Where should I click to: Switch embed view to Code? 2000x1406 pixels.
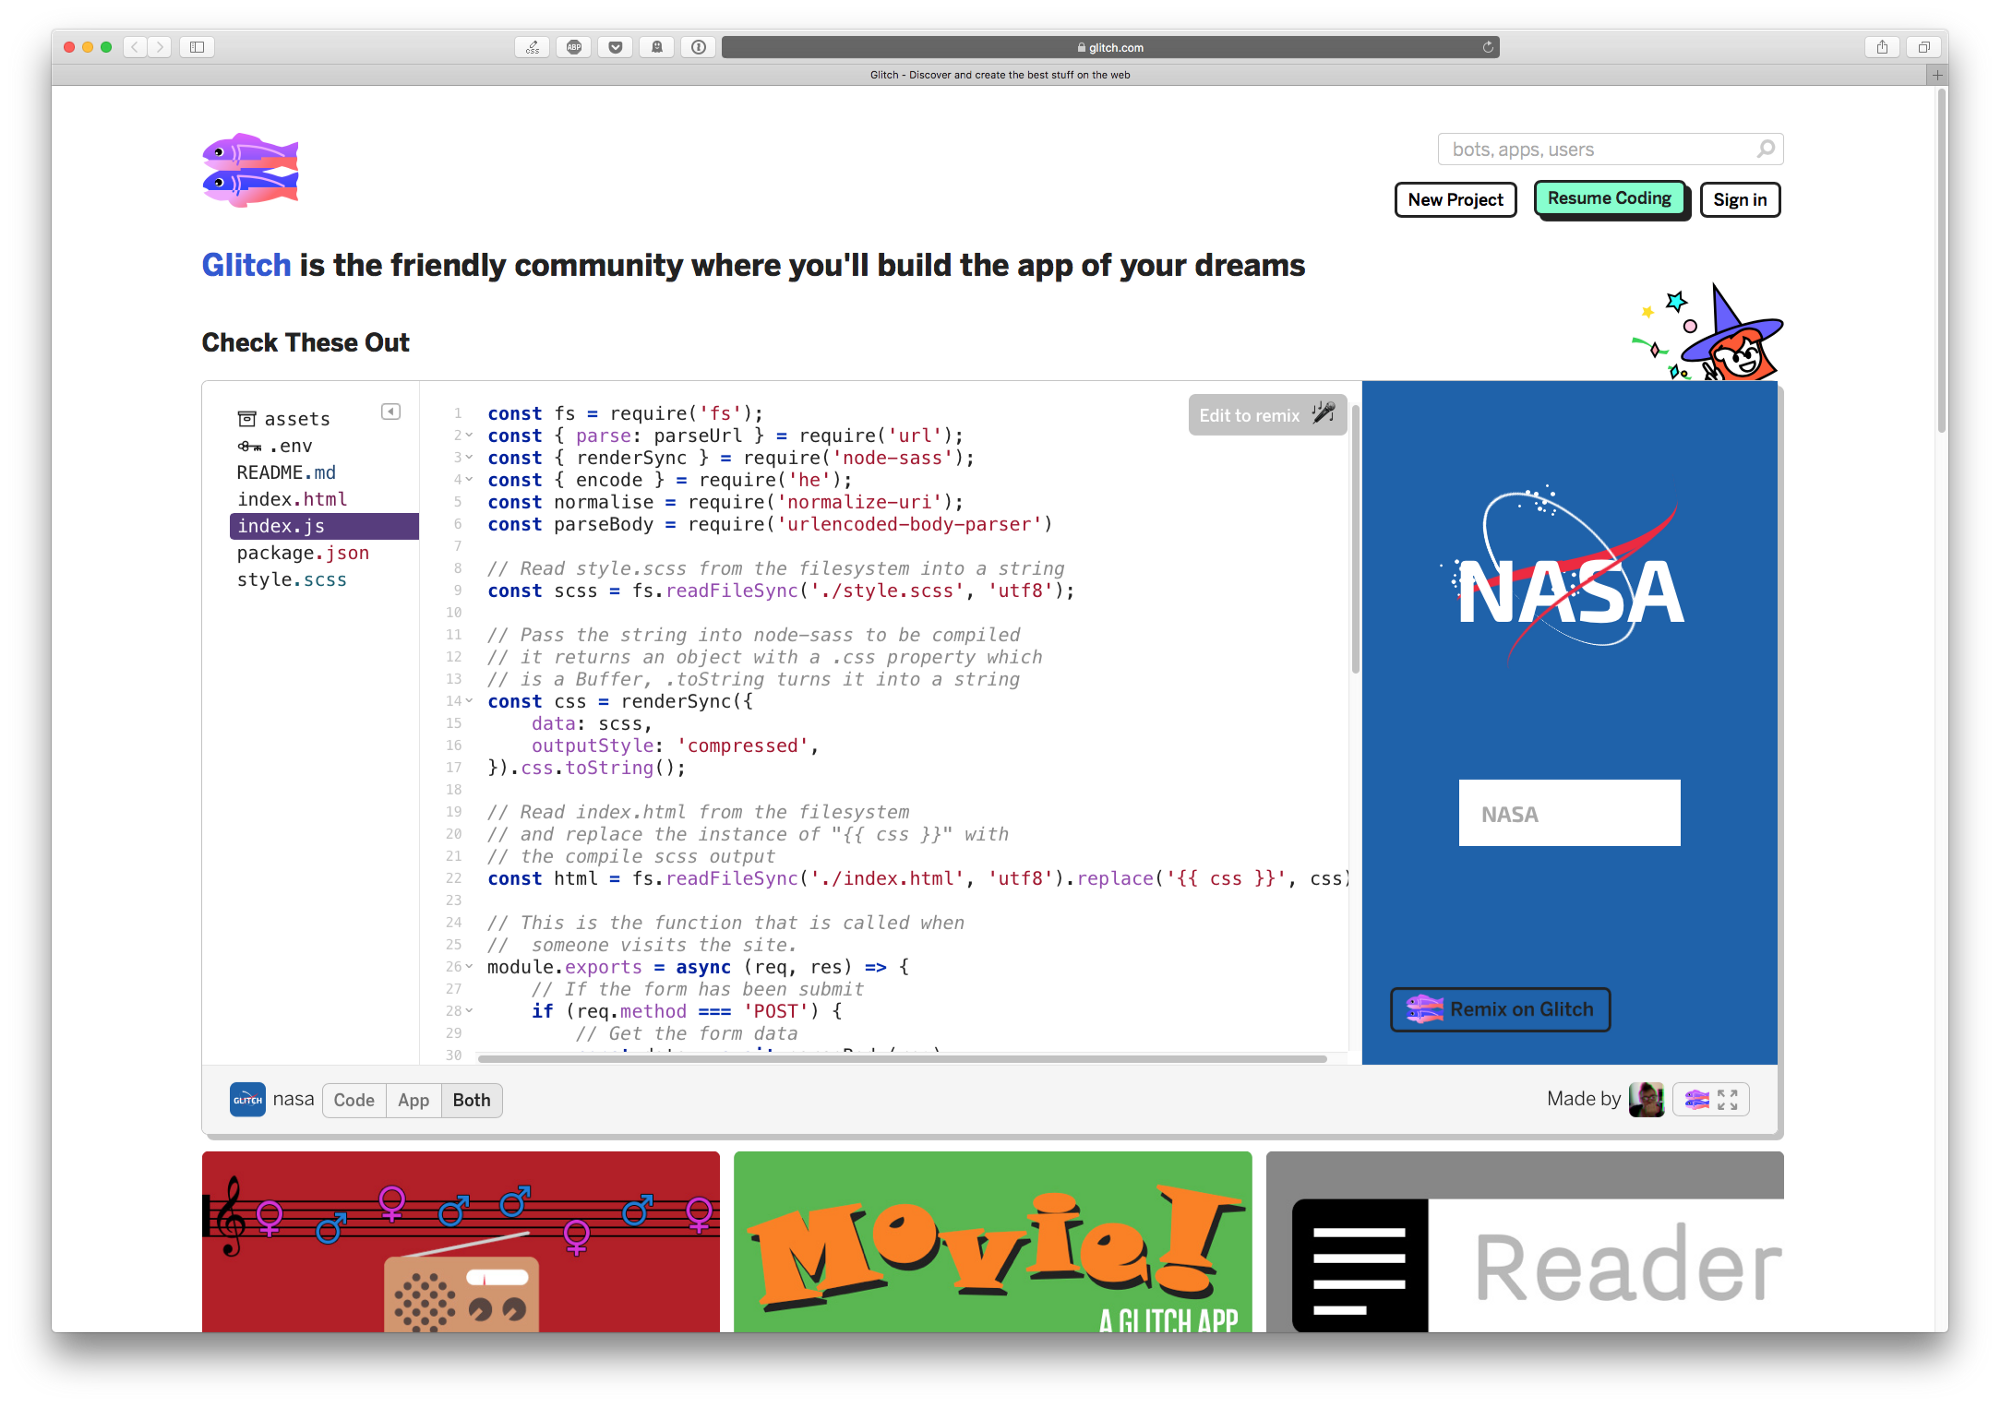coord(354,1100)
